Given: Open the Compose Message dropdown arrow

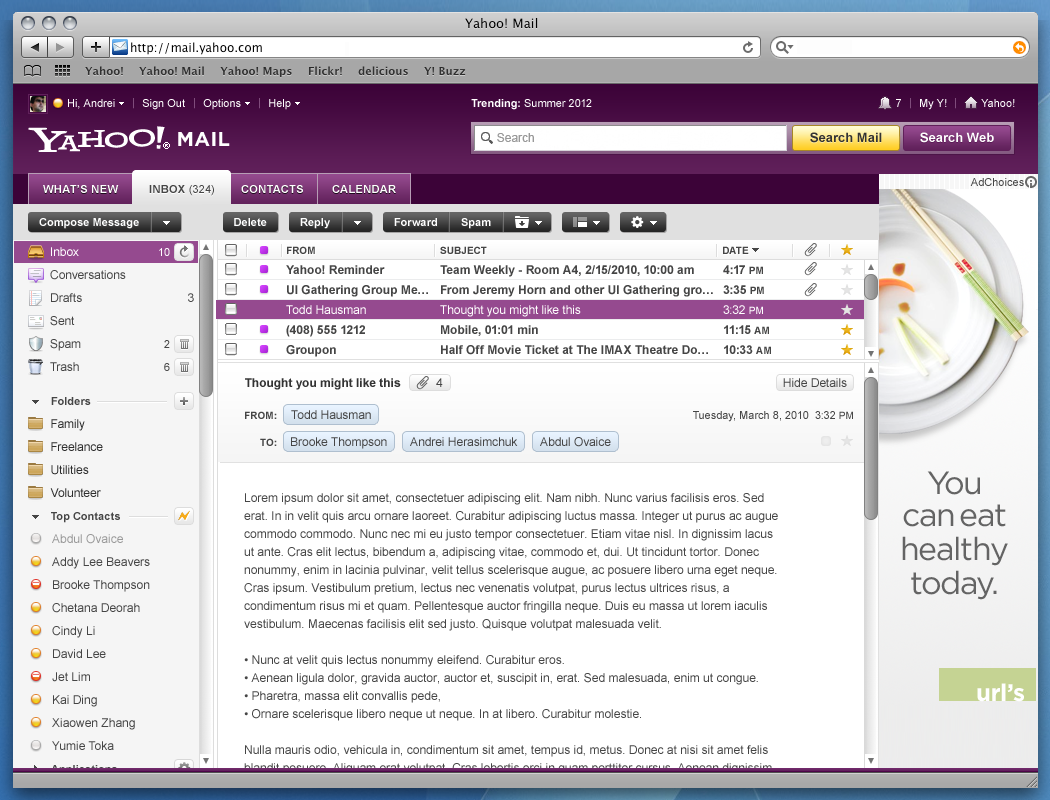Looking at the screenshot, I should (167, 222).
